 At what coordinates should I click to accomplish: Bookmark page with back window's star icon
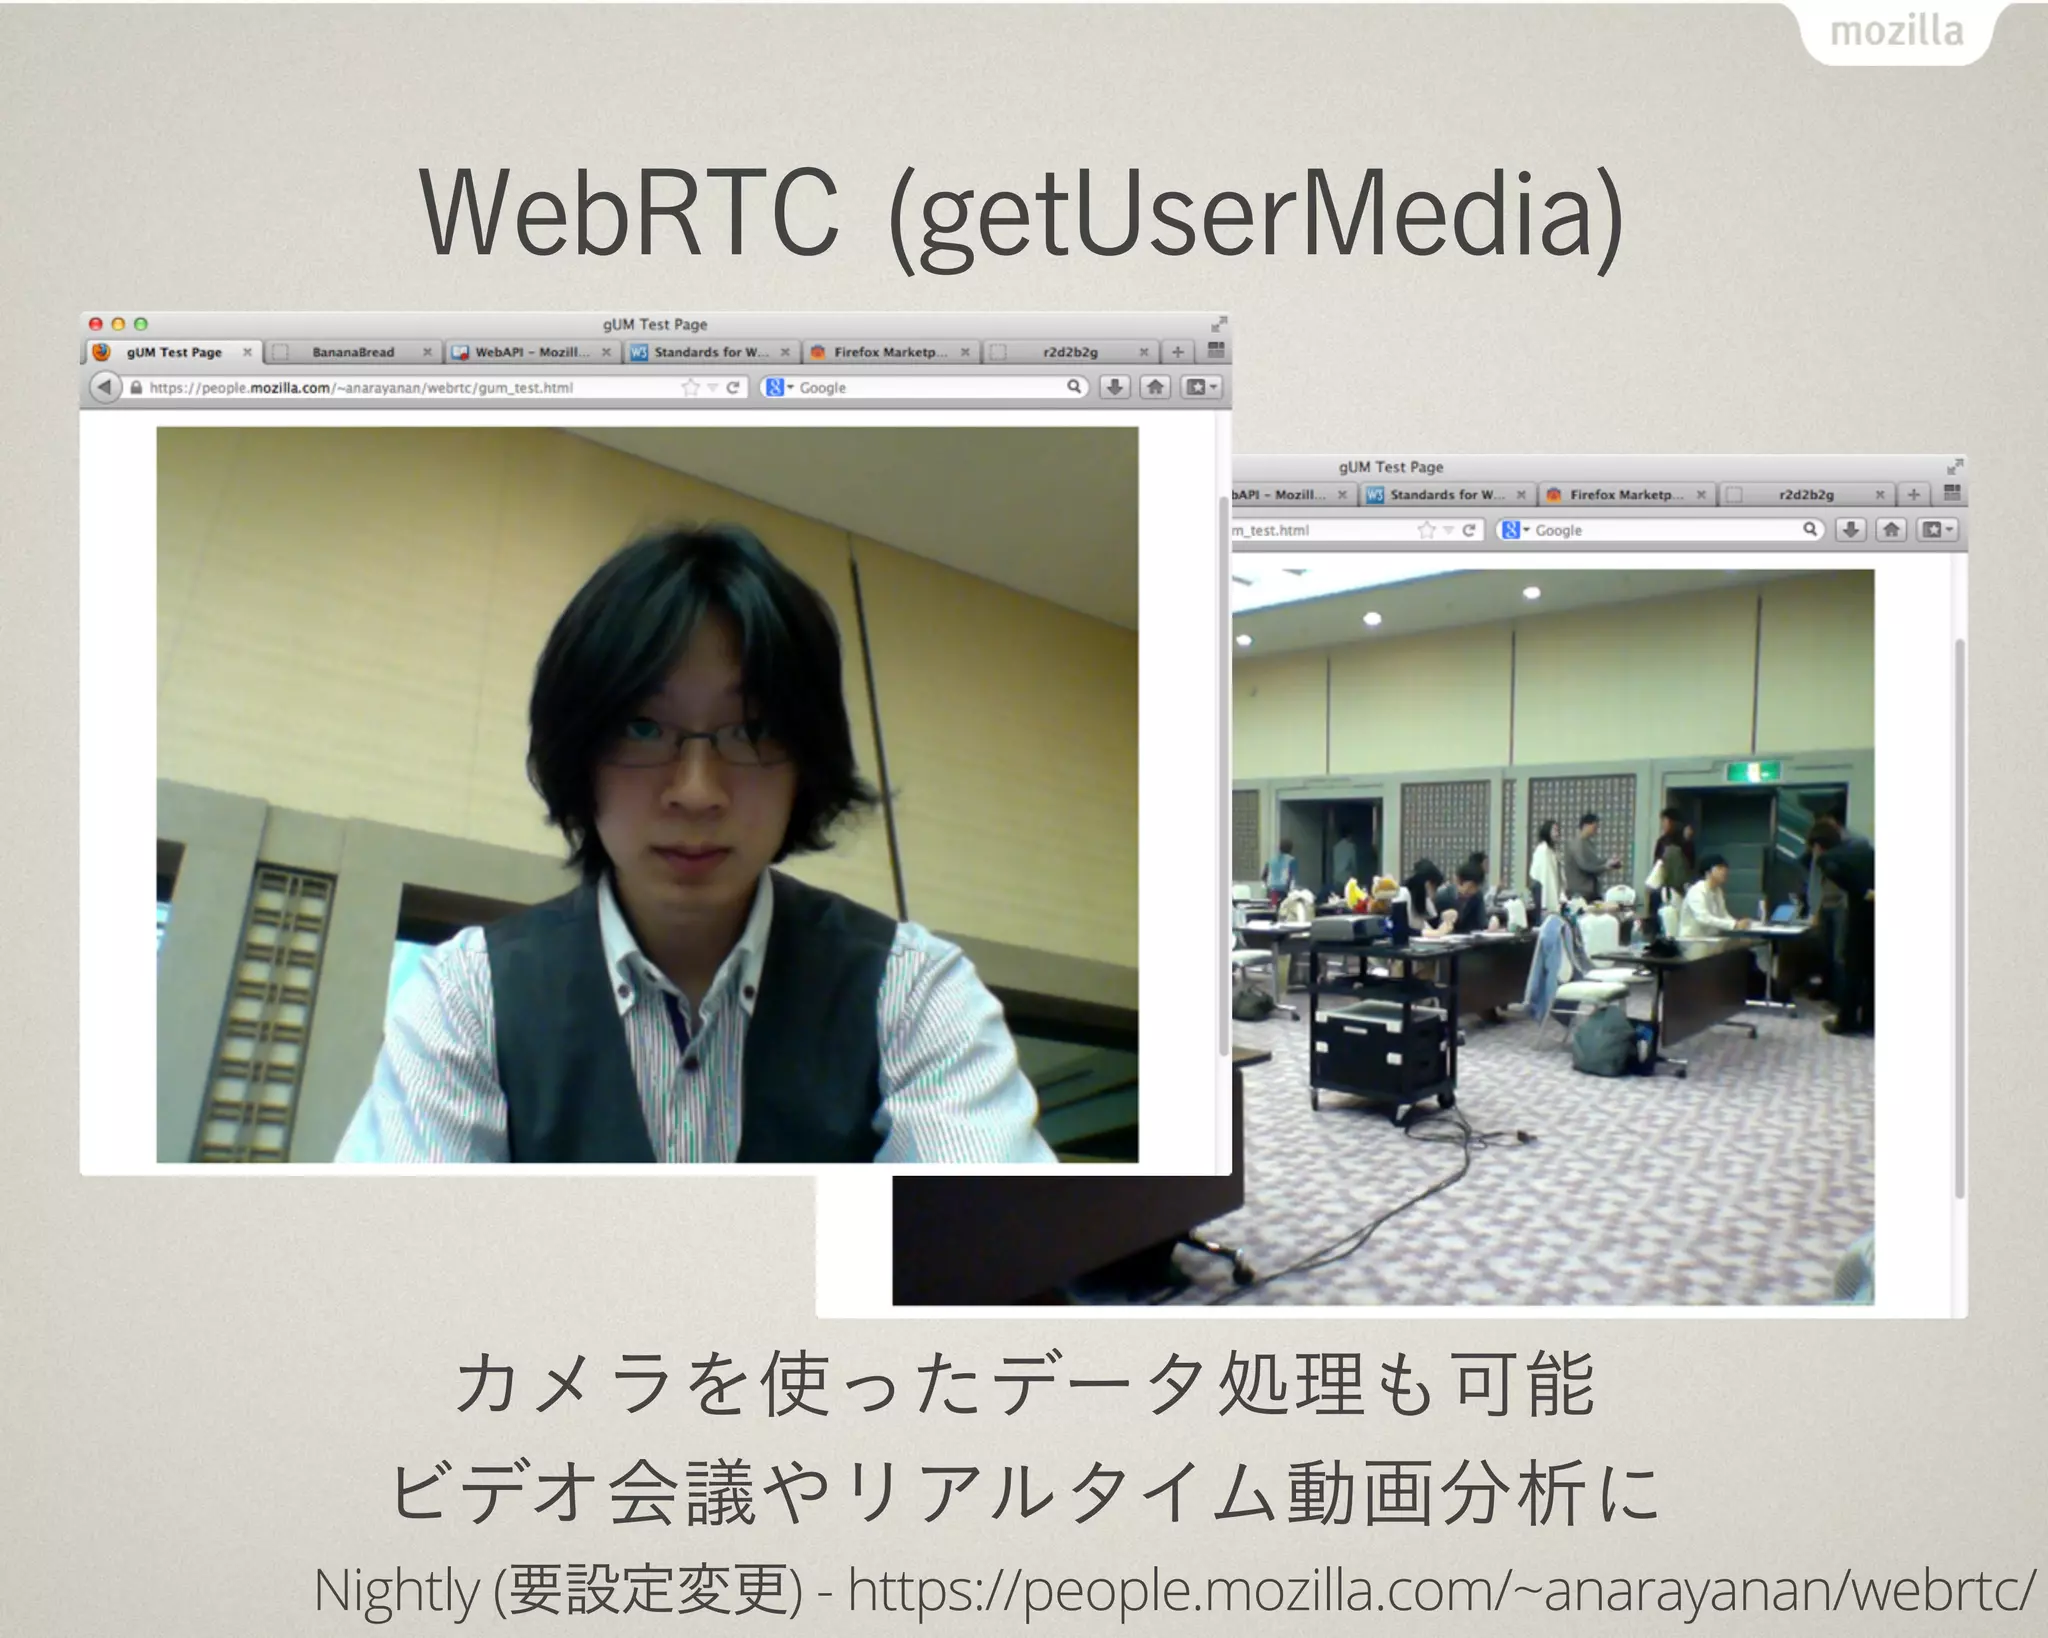[1426, 530]
